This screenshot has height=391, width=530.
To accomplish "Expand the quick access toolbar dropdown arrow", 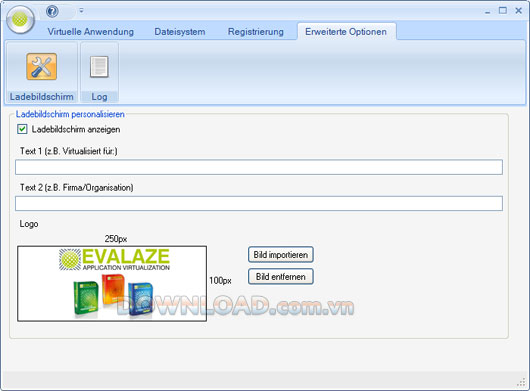I will [81, 11].
